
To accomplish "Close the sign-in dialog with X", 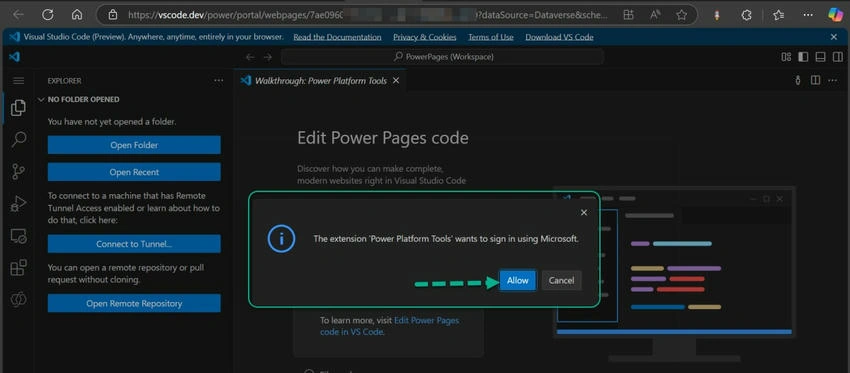I will click(584, 213).
